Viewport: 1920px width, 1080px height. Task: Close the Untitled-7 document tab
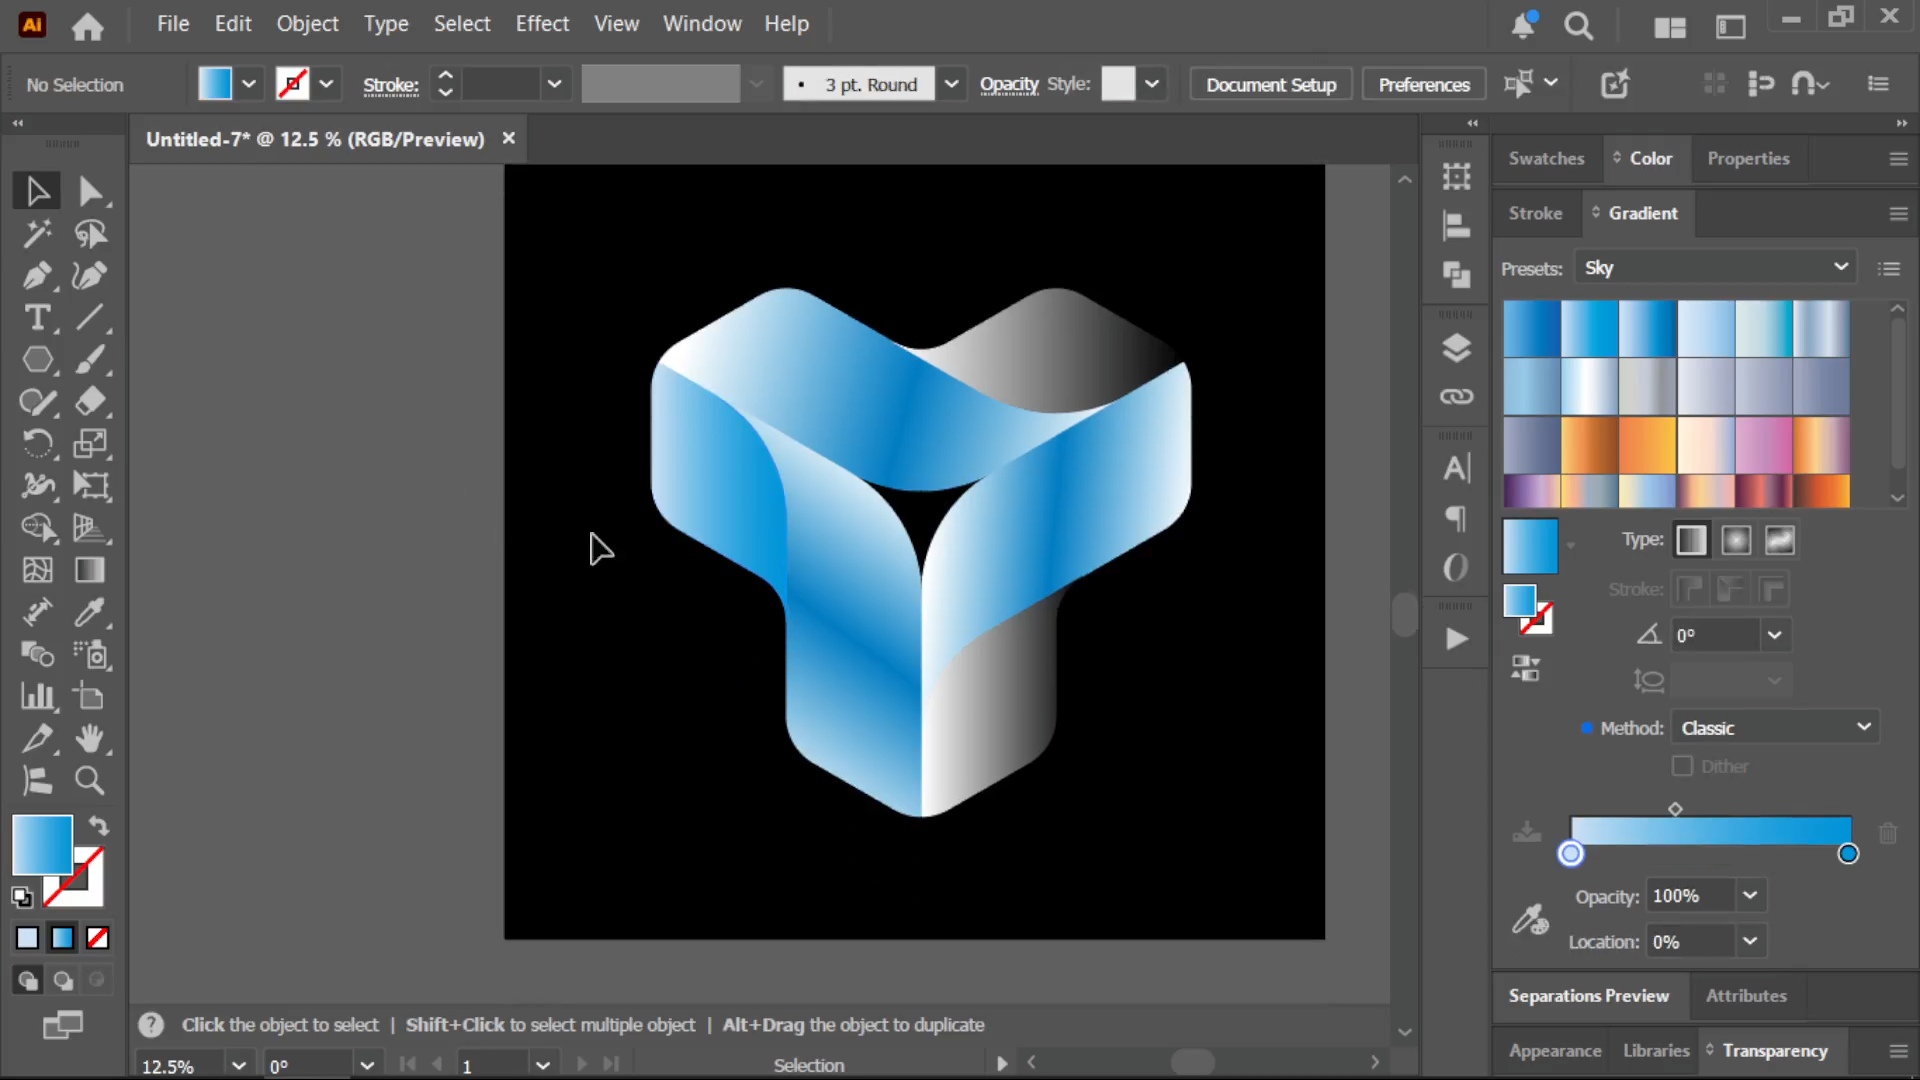pyautogui.click(x=509, y=139)
